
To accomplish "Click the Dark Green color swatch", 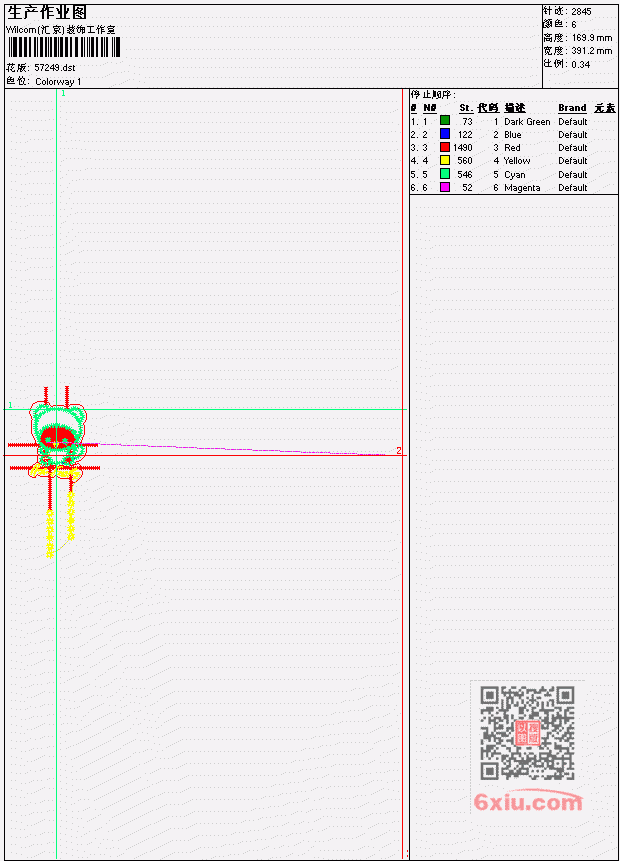I will point(445,121).
